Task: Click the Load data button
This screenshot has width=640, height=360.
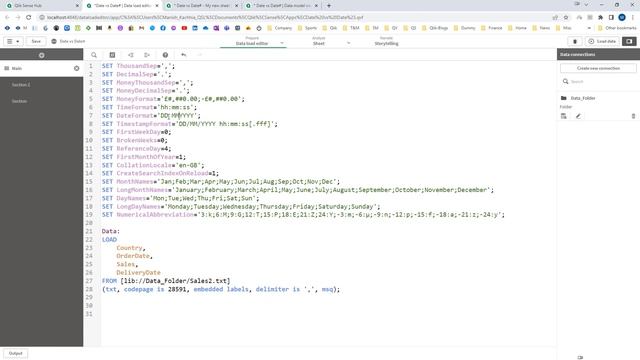Action: 602,41
